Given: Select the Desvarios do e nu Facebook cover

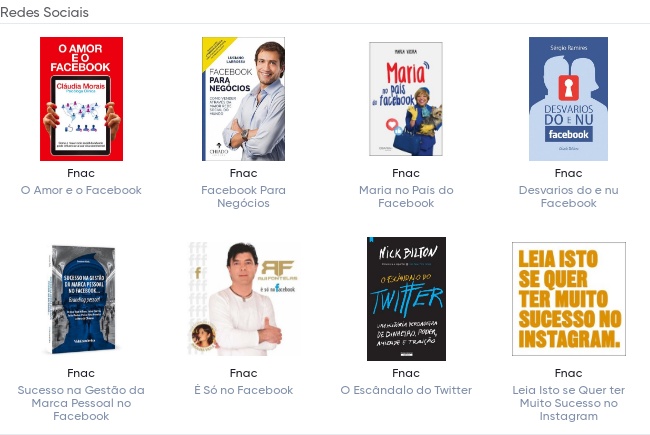Looking at the screenshot, I should [x=568, y=99].
